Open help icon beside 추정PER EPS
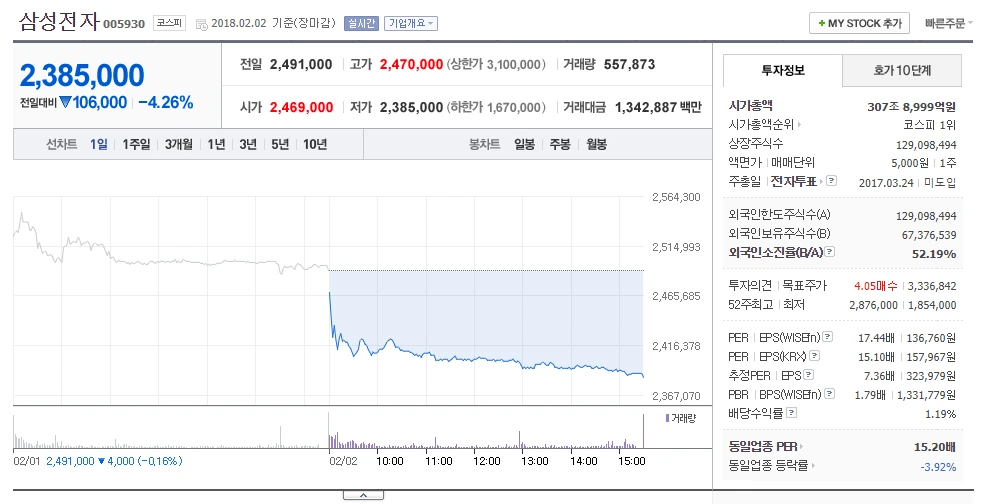Screen dimensions: 981x504 [808, 375]
